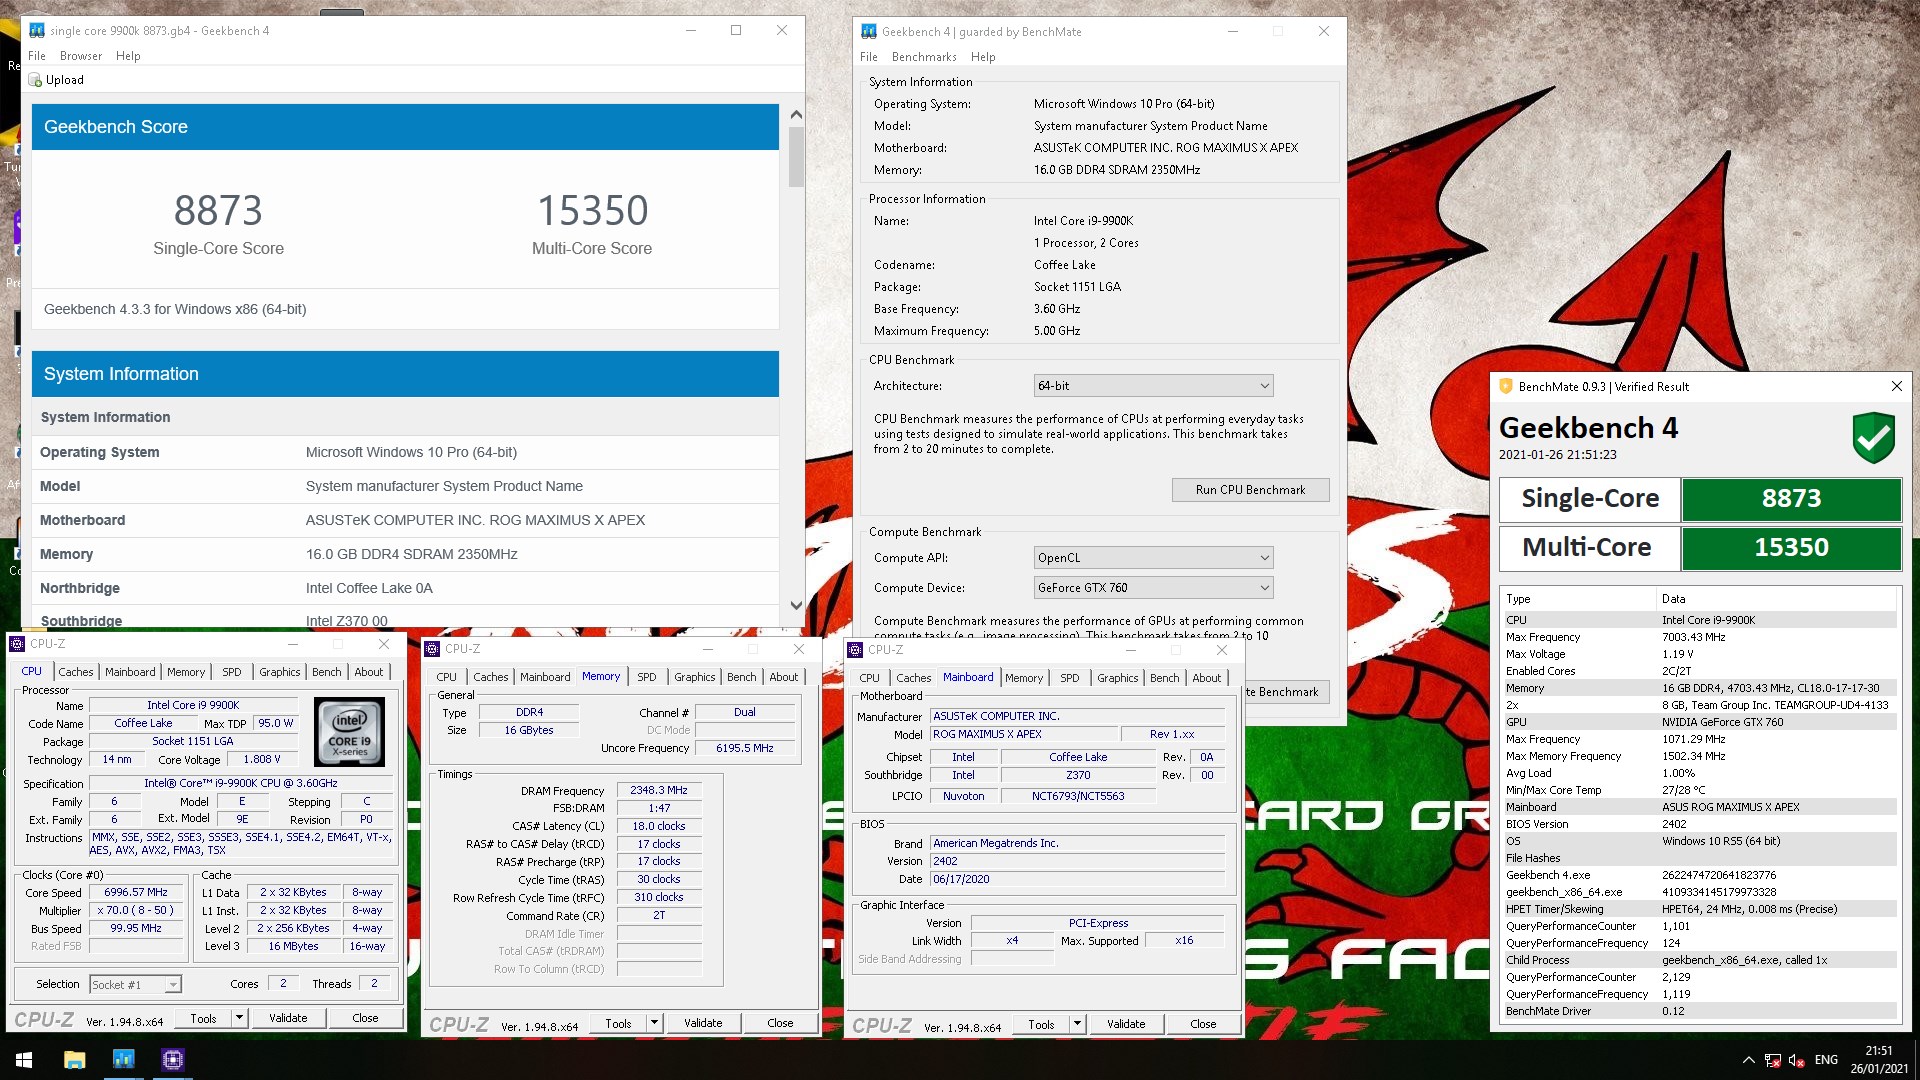Viewport: 1920px width, 1080px height.
Task: Click the CPU-Z taskbar icon
Action: [172, 1060]
